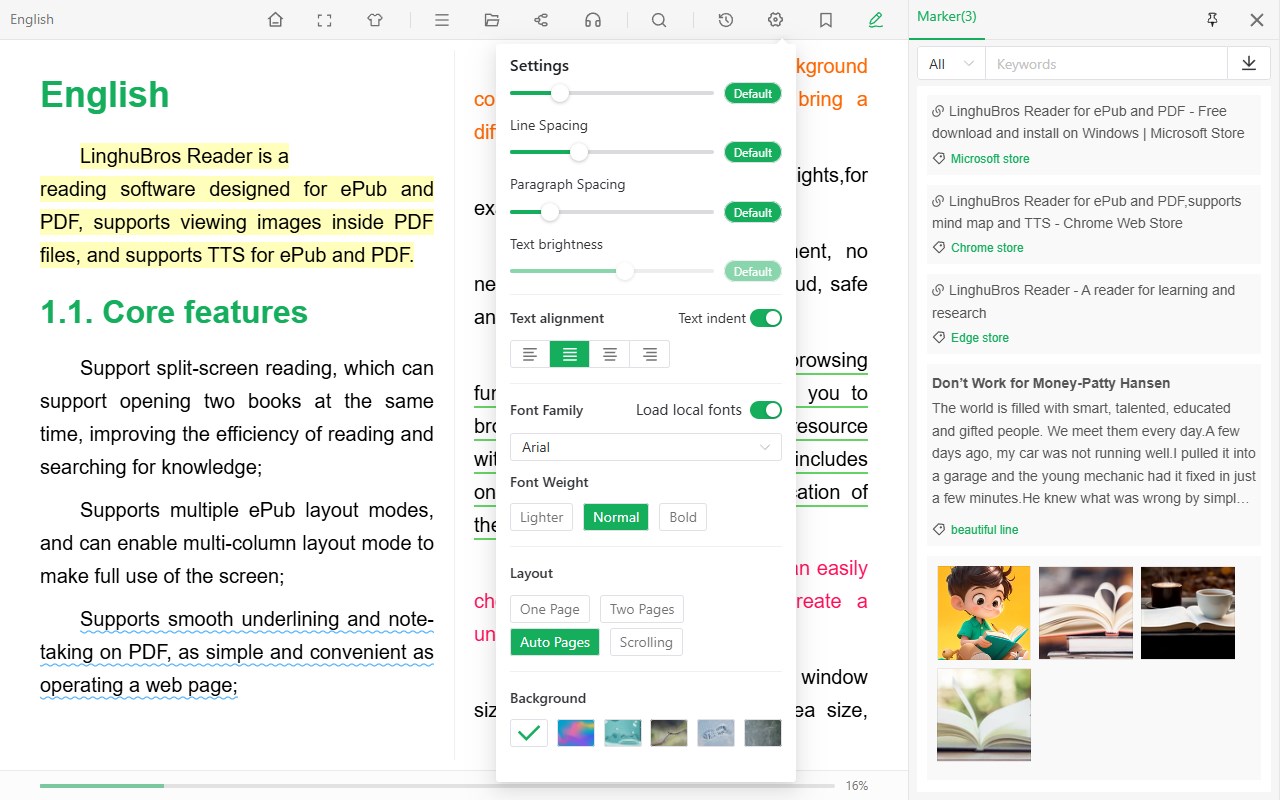This screenshot has height=800, width=1280.
Task: Select Normal font weight
Action: click(616, 517)
